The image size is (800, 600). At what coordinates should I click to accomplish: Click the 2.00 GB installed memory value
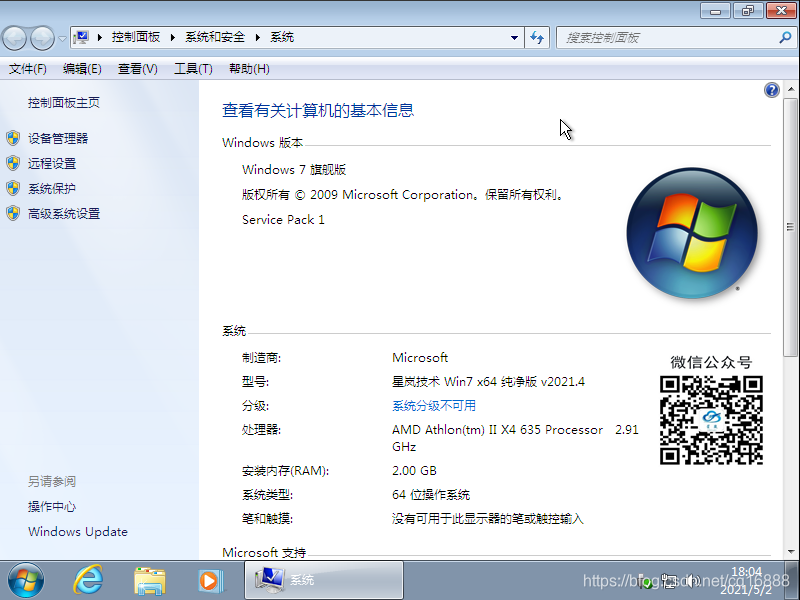coord(414,470)
